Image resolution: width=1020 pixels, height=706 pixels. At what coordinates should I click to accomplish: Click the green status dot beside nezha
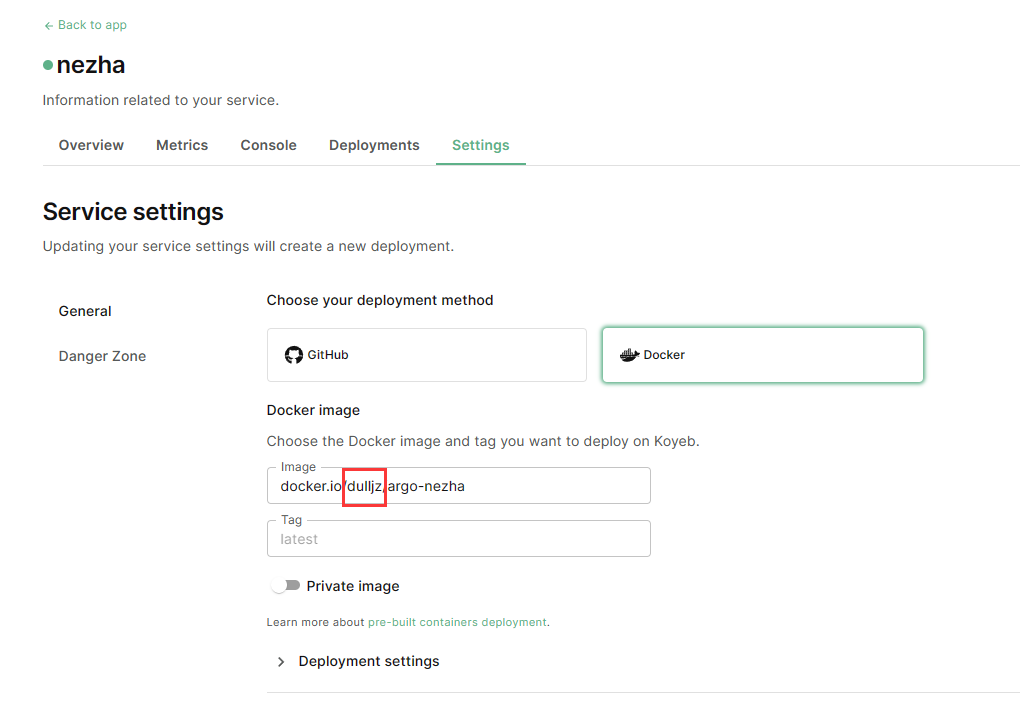(47, 65)
